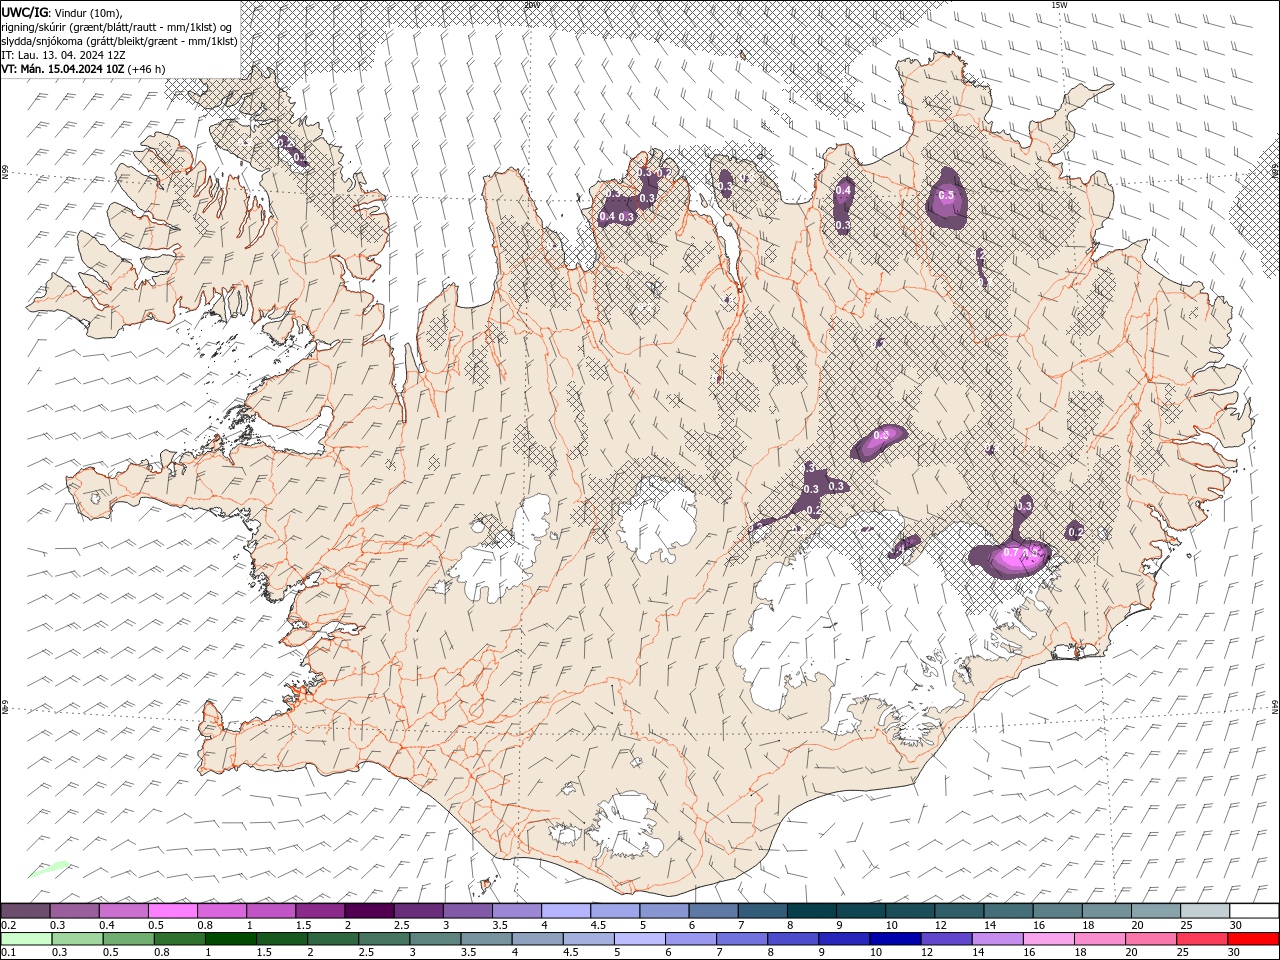Click the lavender lower-row swatch at 14

pyautogui.click(x=997, y=939)
